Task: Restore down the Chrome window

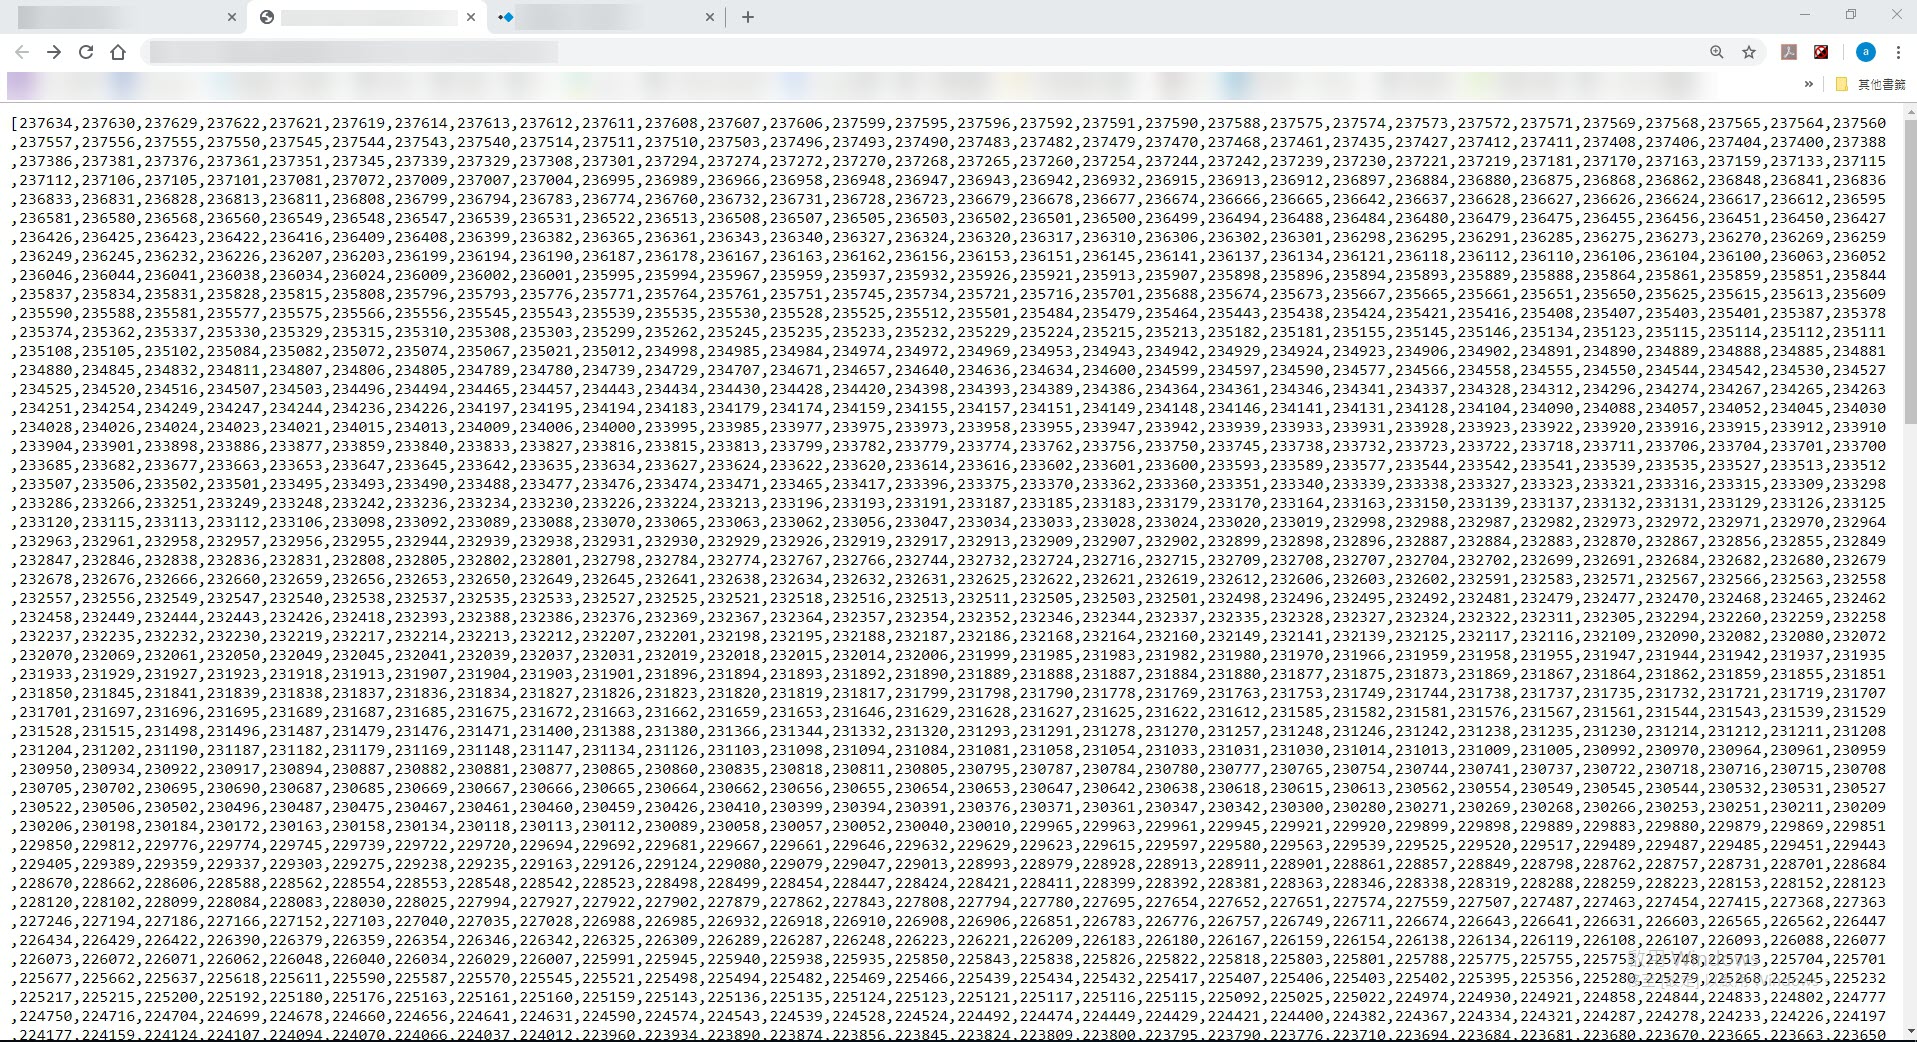Action: pos(1851,14)
